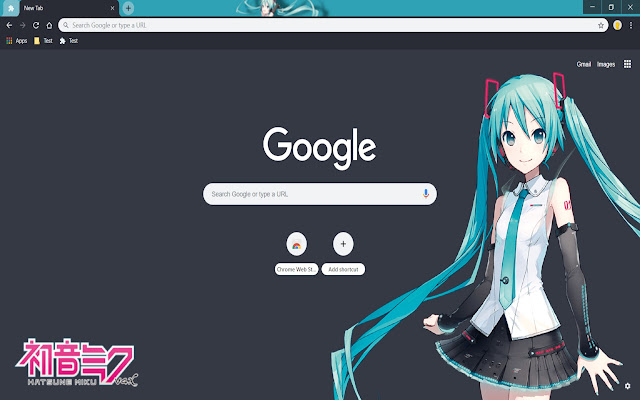Open the Test bookmark with puzzle icon

69,41
